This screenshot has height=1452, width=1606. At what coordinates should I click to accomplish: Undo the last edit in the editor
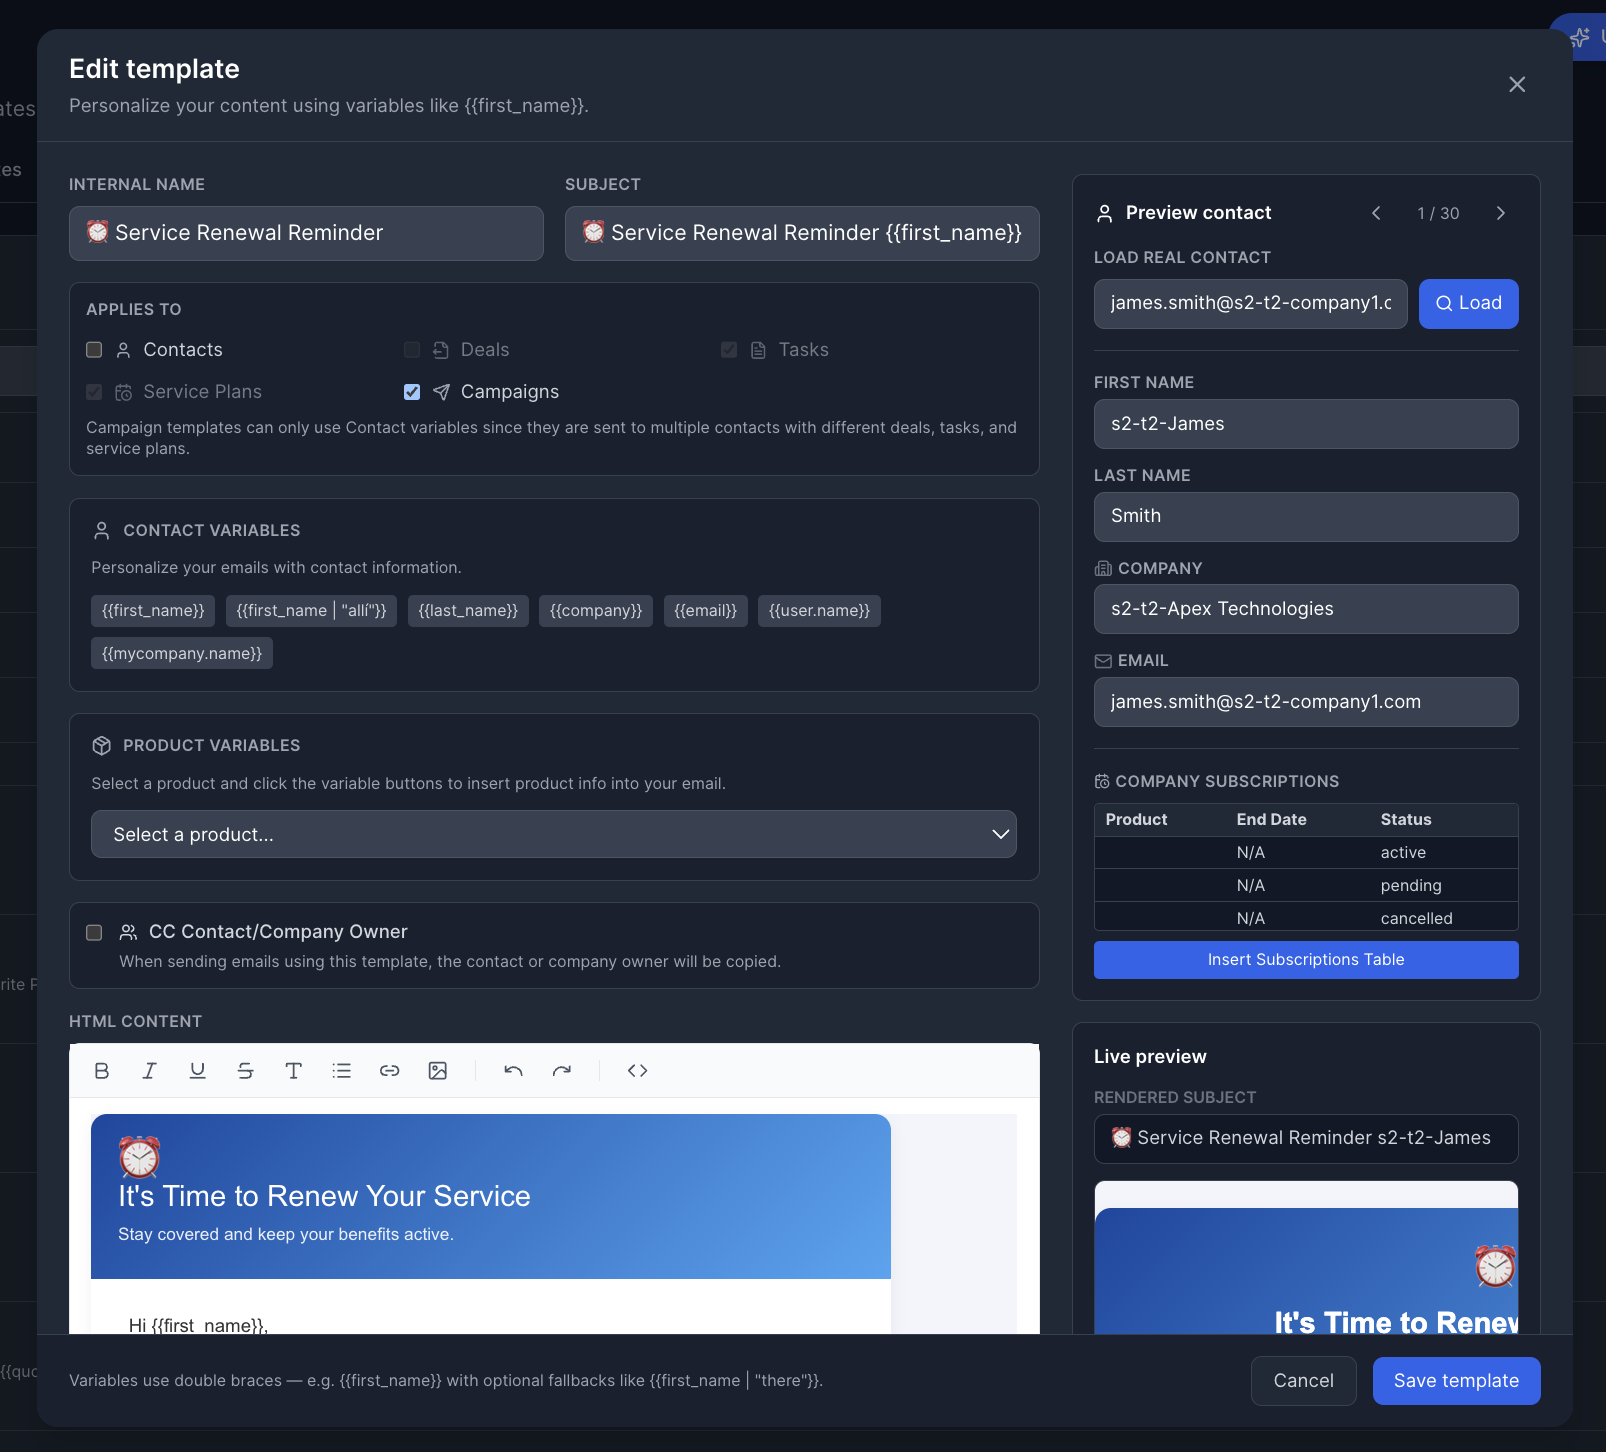(x=514, y=1071)
